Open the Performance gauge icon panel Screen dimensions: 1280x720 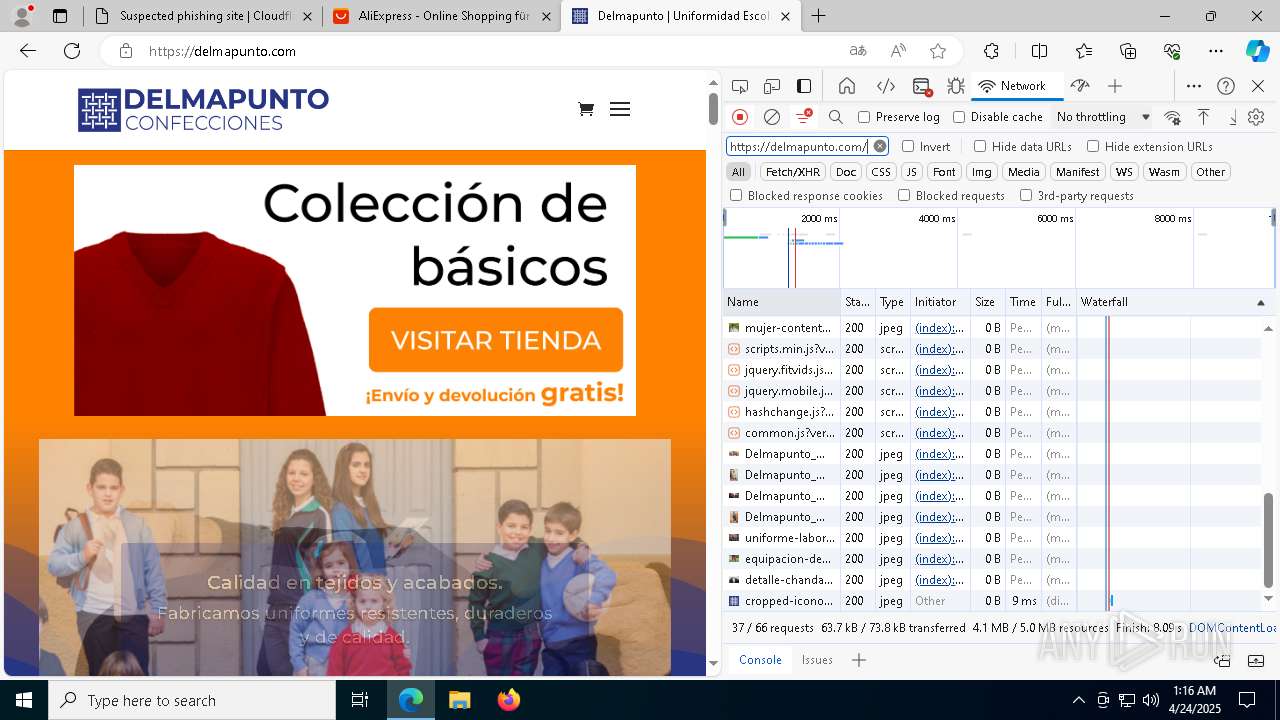(x=1080, y=86)
